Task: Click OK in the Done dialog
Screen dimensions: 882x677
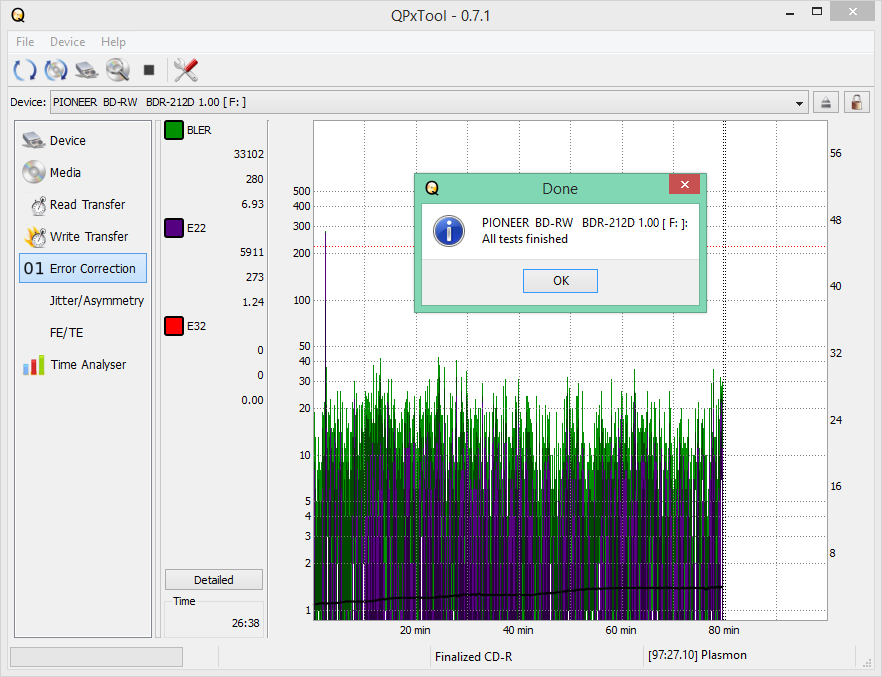Action: 560,281
